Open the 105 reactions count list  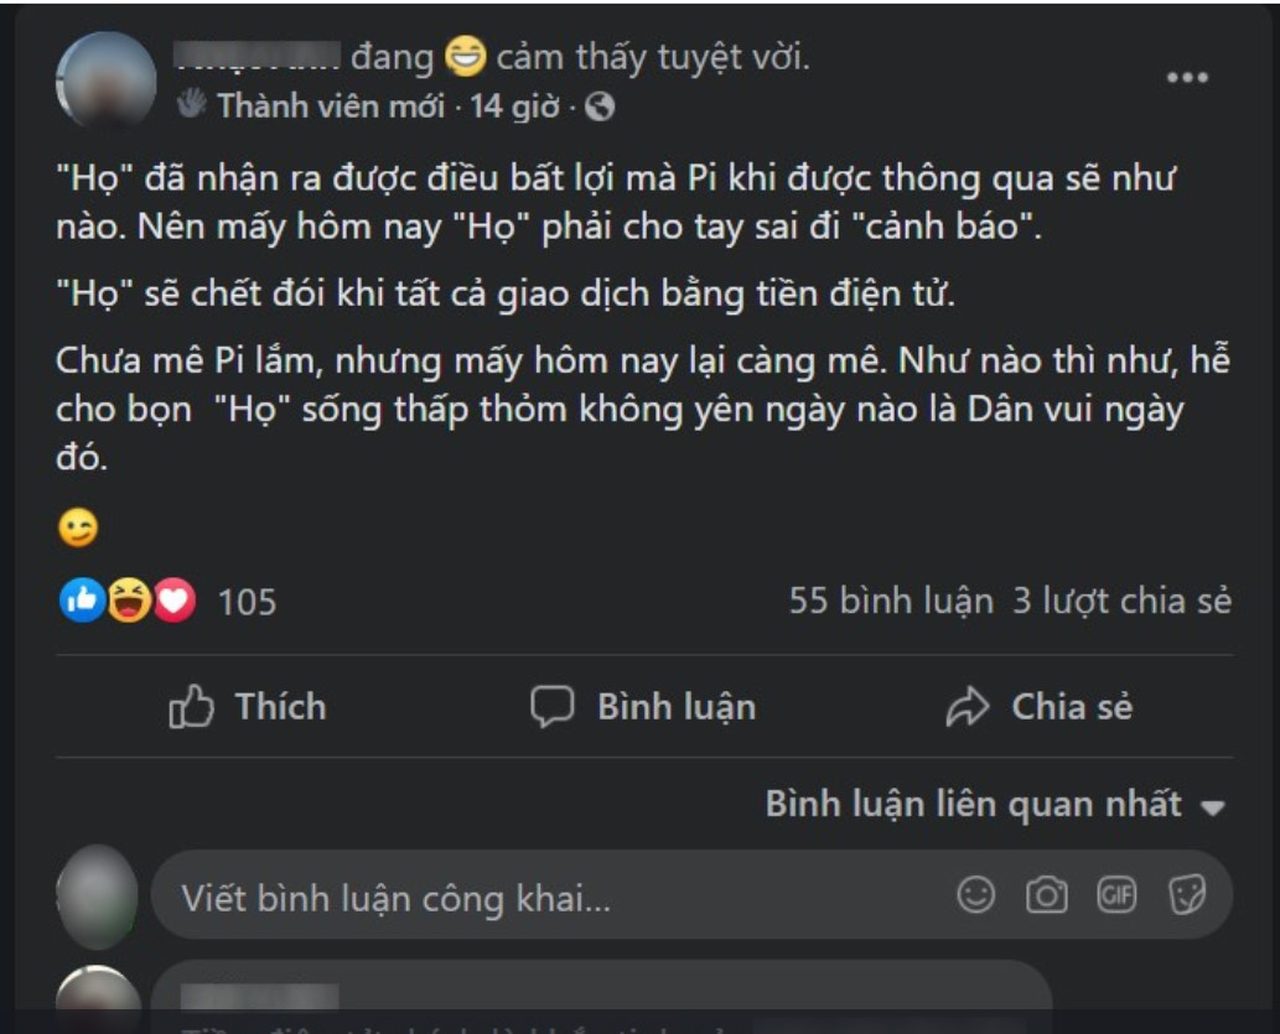247,602
